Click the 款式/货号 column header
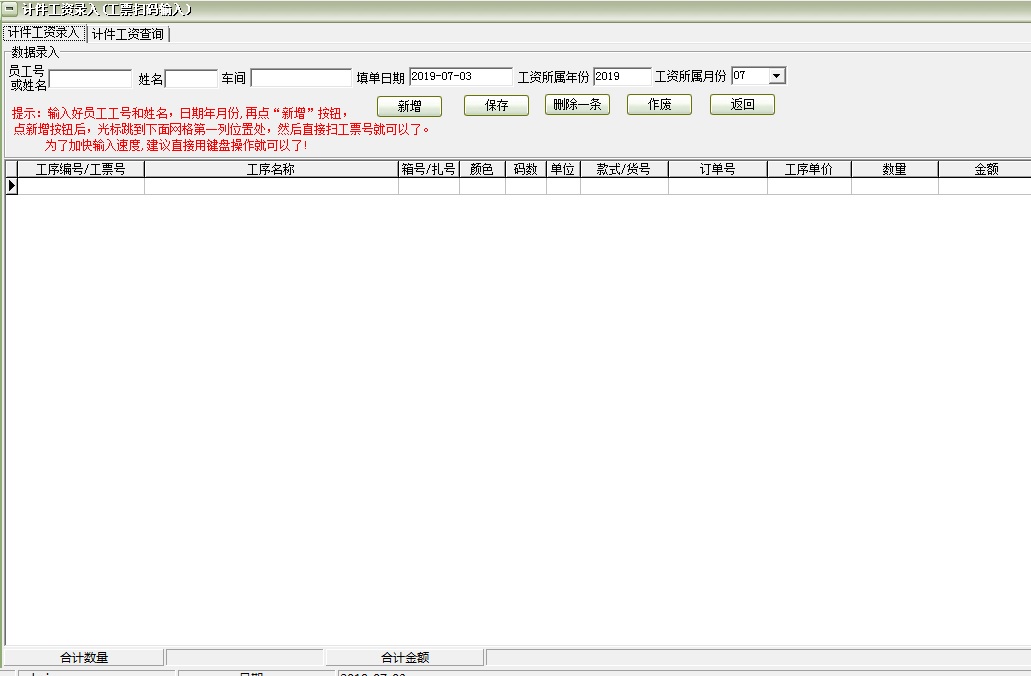This screenshot has height=676, width=1031. tap(624, 169)
